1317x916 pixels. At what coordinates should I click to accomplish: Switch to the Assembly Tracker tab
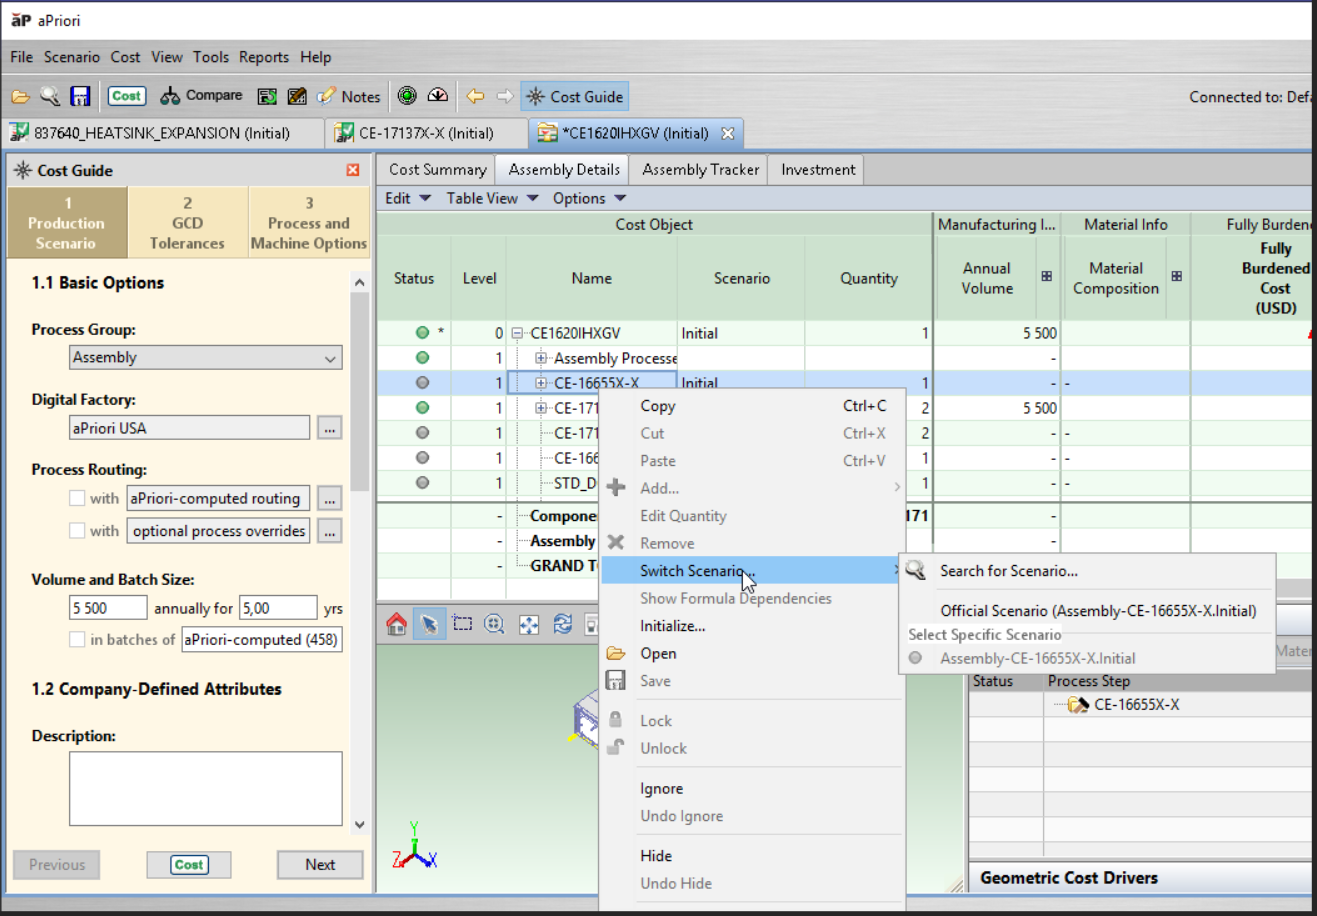point(700,170)
